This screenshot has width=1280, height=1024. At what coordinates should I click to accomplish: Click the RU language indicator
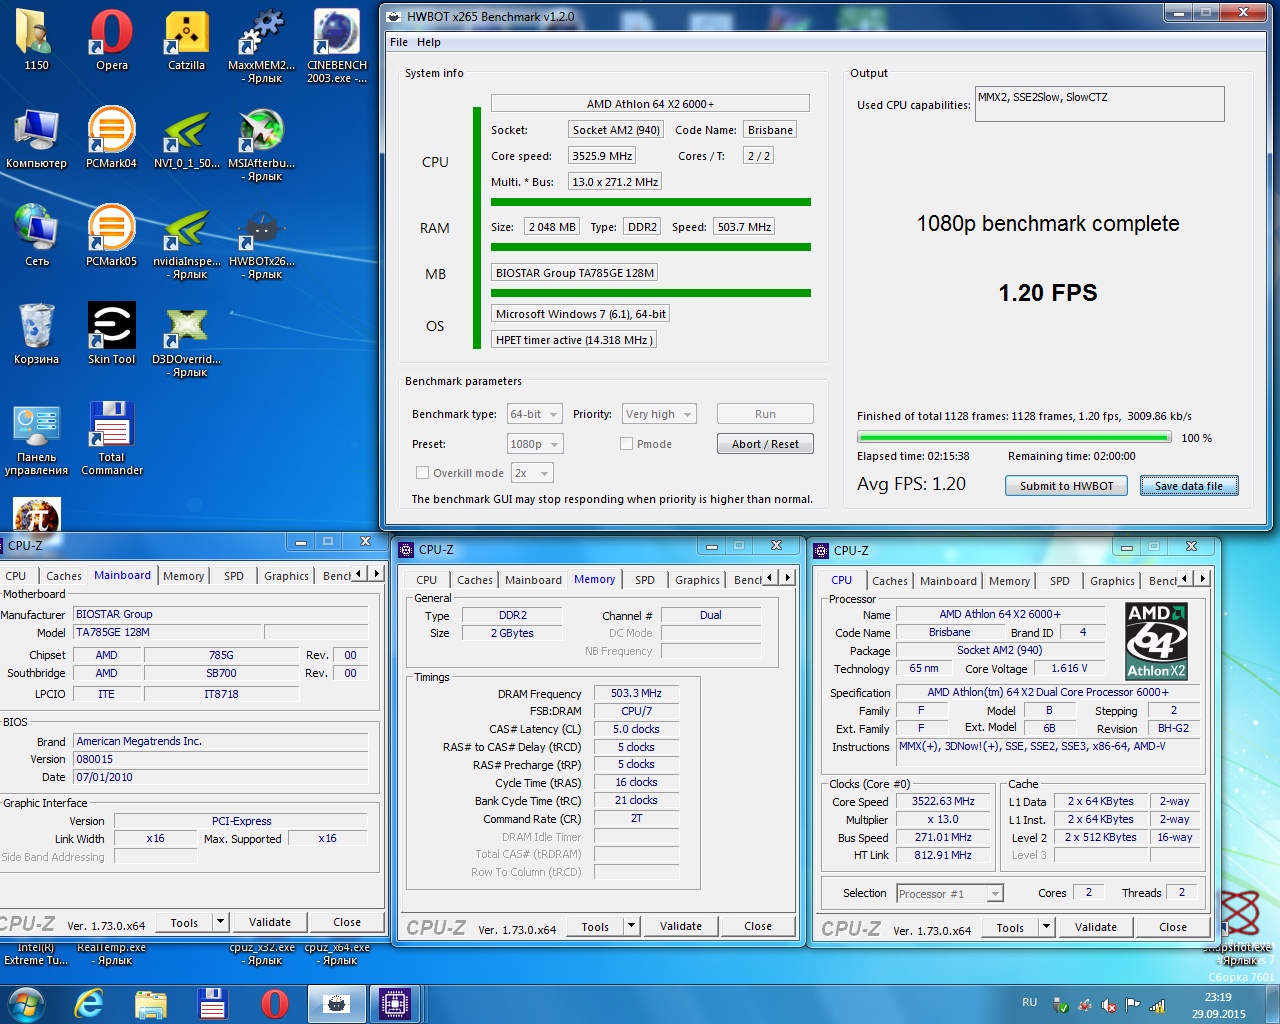tap(1030, 1002)
